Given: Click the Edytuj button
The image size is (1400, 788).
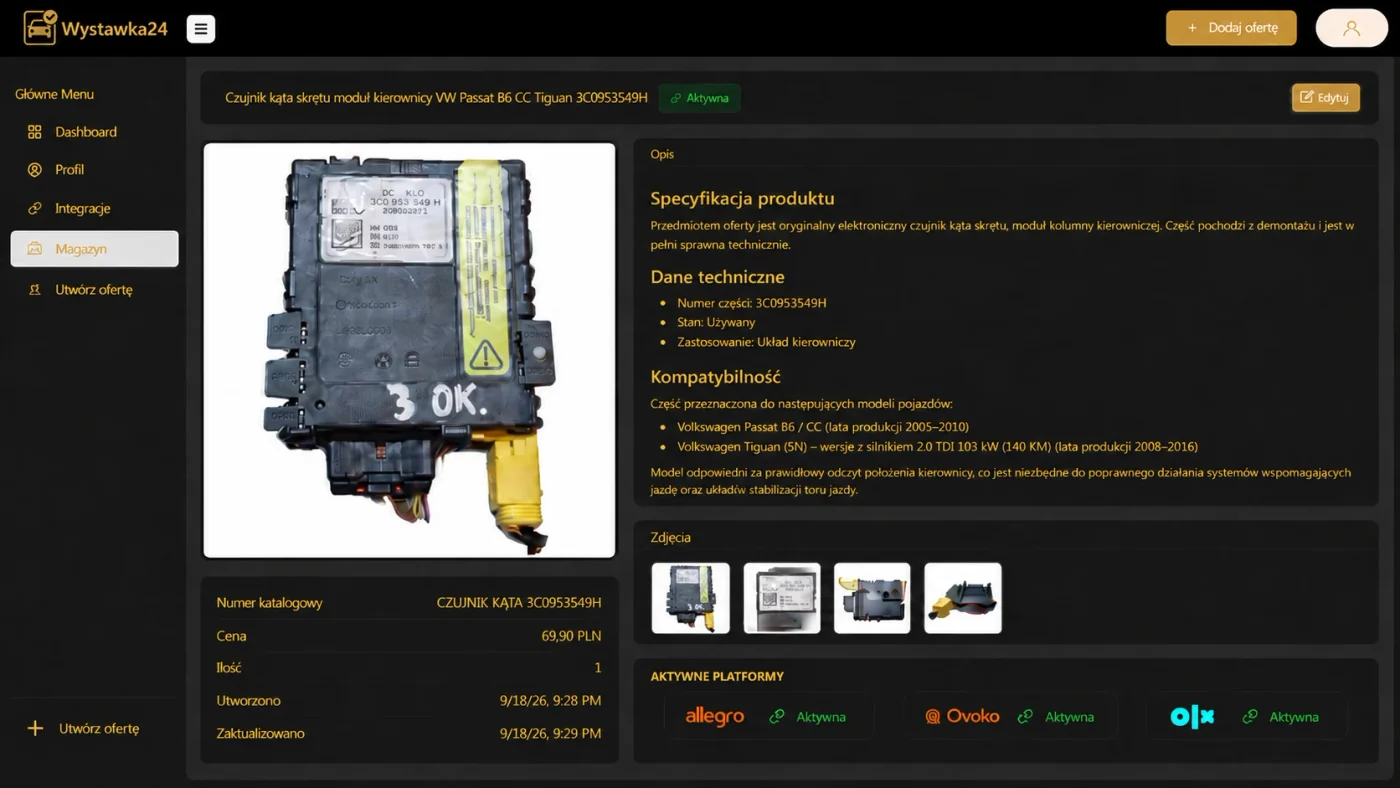Looking at the screenshot, I should pyautogui.click(x=1325, y=97).
